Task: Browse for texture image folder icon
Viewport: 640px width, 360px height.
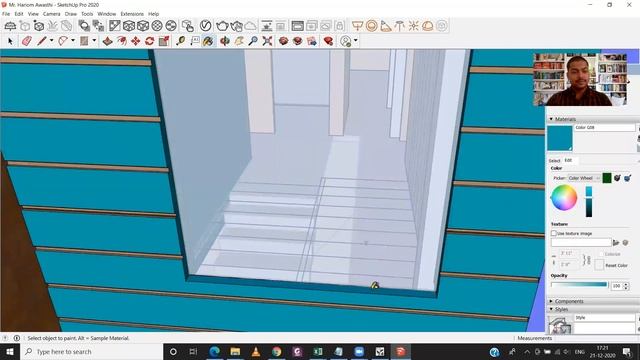Action: click(616, 243)
